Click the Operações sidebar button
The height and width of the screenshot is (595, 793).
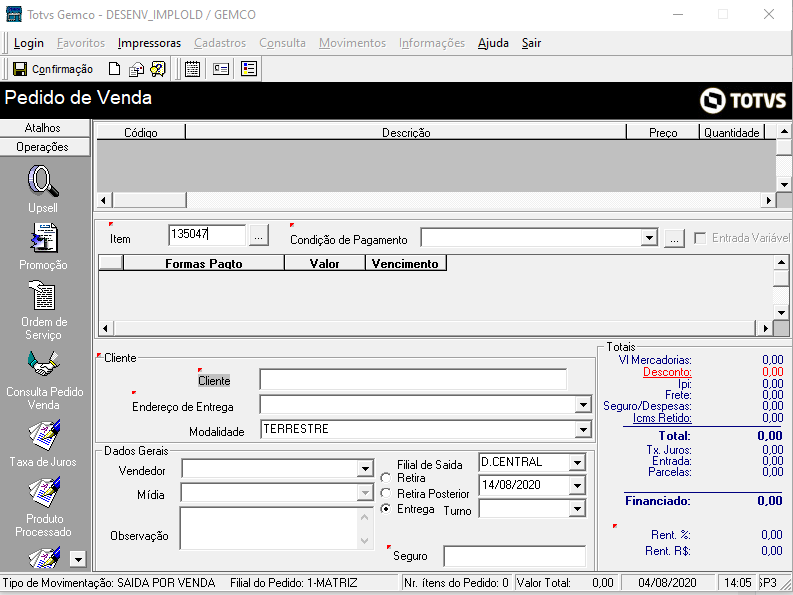[x=45, y=147]
